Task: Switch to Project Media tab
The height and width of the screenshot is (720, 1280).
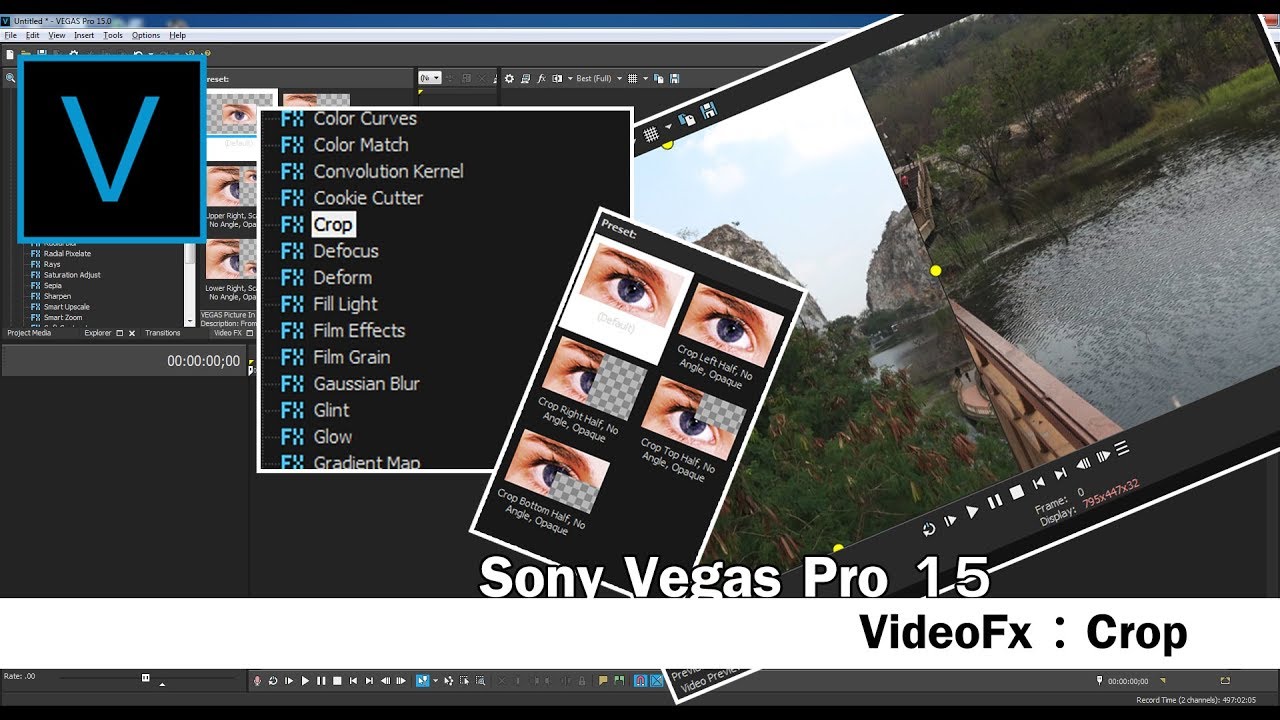Action: point(29,333)
